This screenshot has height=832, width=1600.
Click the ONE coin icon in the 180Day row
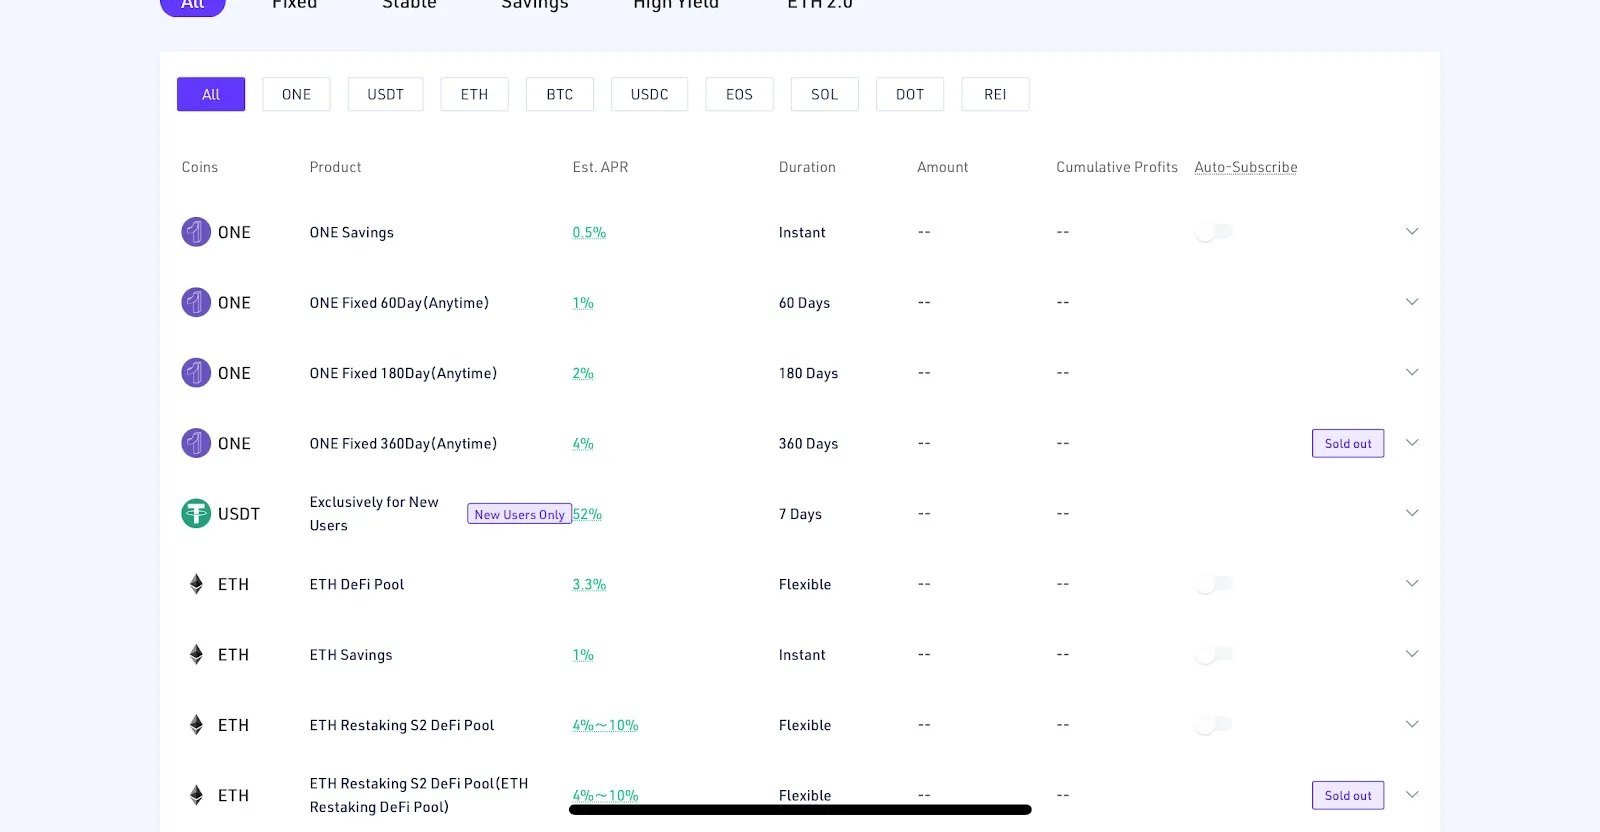tap(196, 373)
